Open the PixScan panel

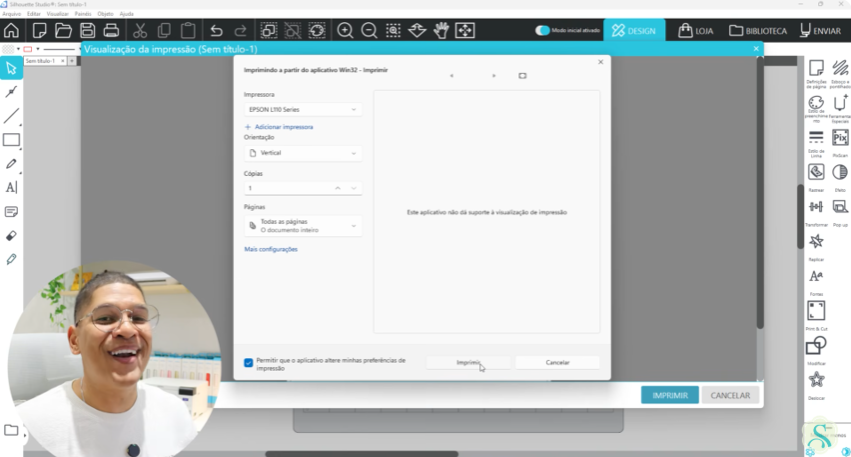[x=840, y=143]
